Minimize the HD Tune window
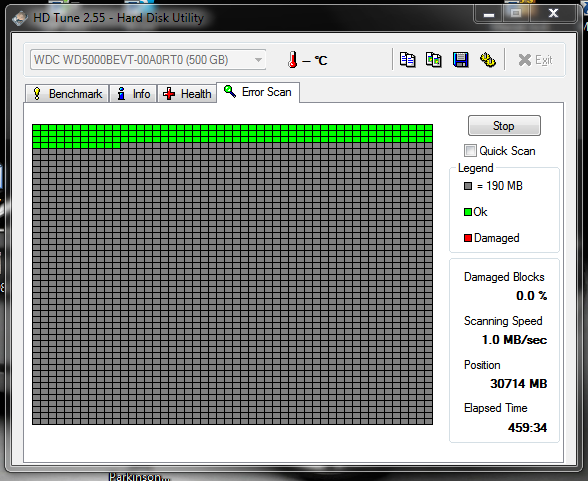Viewport: 588px width, 481px height. point(489,14)
